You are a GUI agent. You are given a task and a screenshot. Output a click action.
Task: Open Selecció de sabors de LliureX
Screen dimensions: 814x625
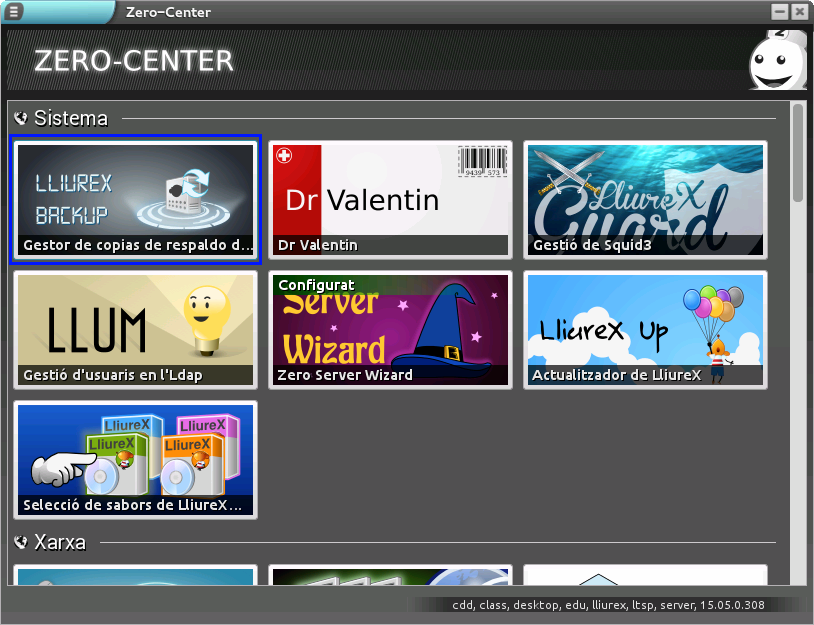point(136,459)
